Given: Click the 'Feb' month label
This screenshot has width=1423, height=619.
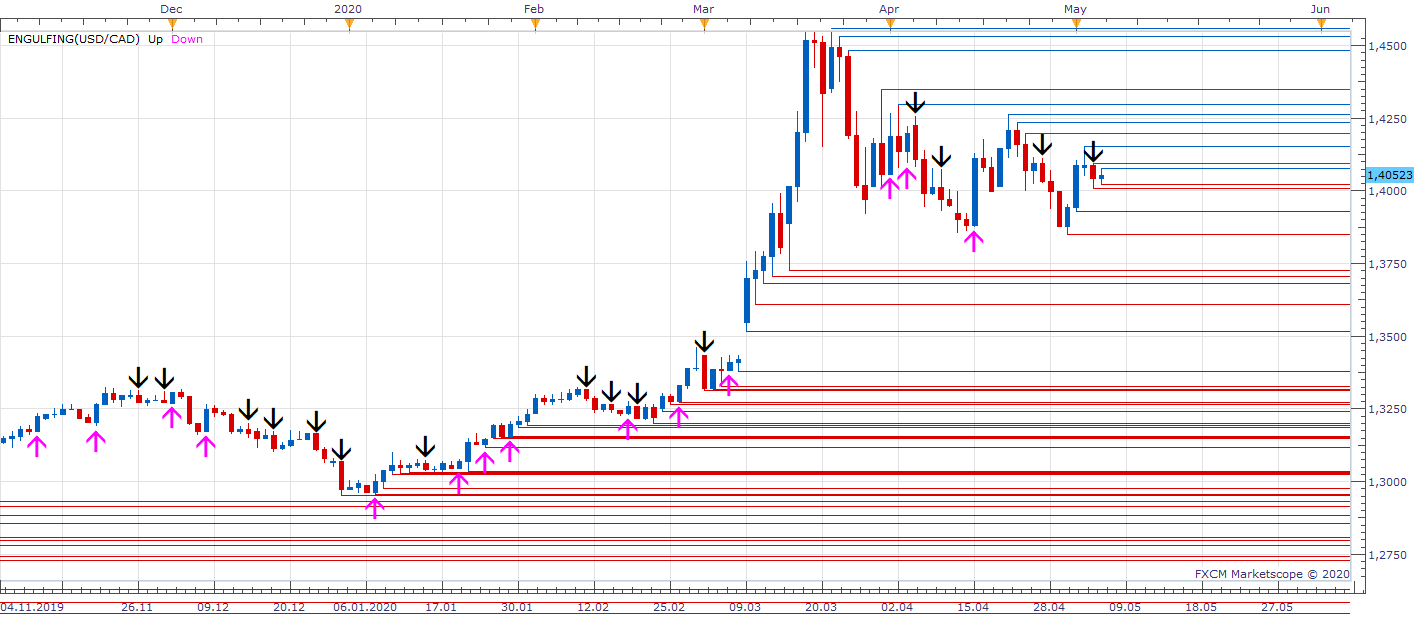Looking at the screenshot, I should click(x=534, y=9).
